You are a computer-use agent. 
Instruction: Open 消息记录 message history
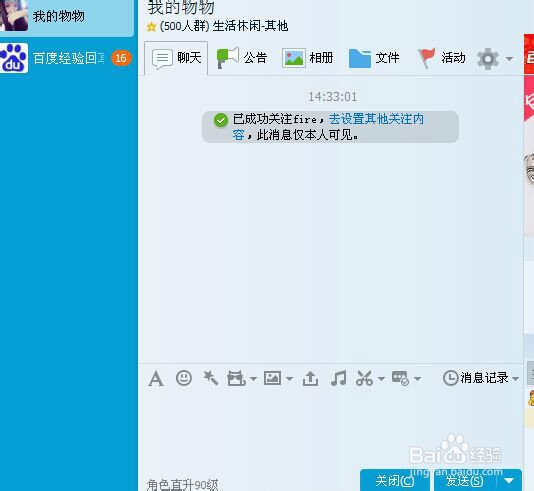(476, 378)
